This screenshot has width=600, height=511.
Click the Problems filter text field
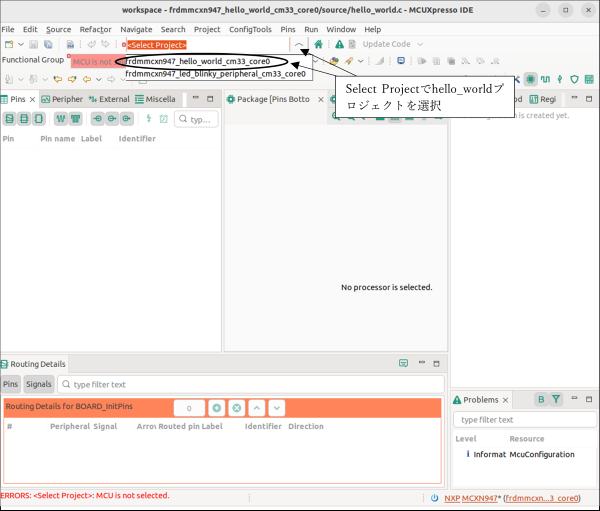pyautogui.click(x=522, y=420)
